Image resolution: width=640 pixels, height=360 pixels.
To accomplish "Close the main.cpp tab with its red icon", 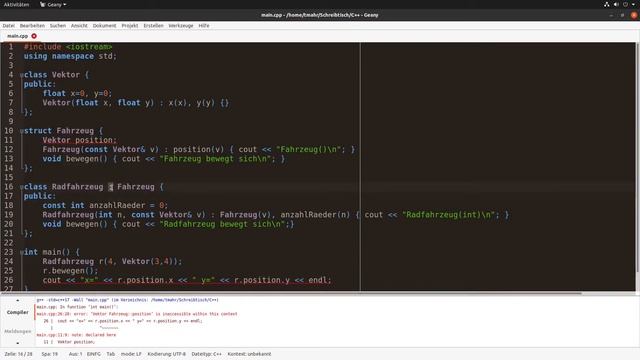I will pyautogui.click(x=34, y=36).
